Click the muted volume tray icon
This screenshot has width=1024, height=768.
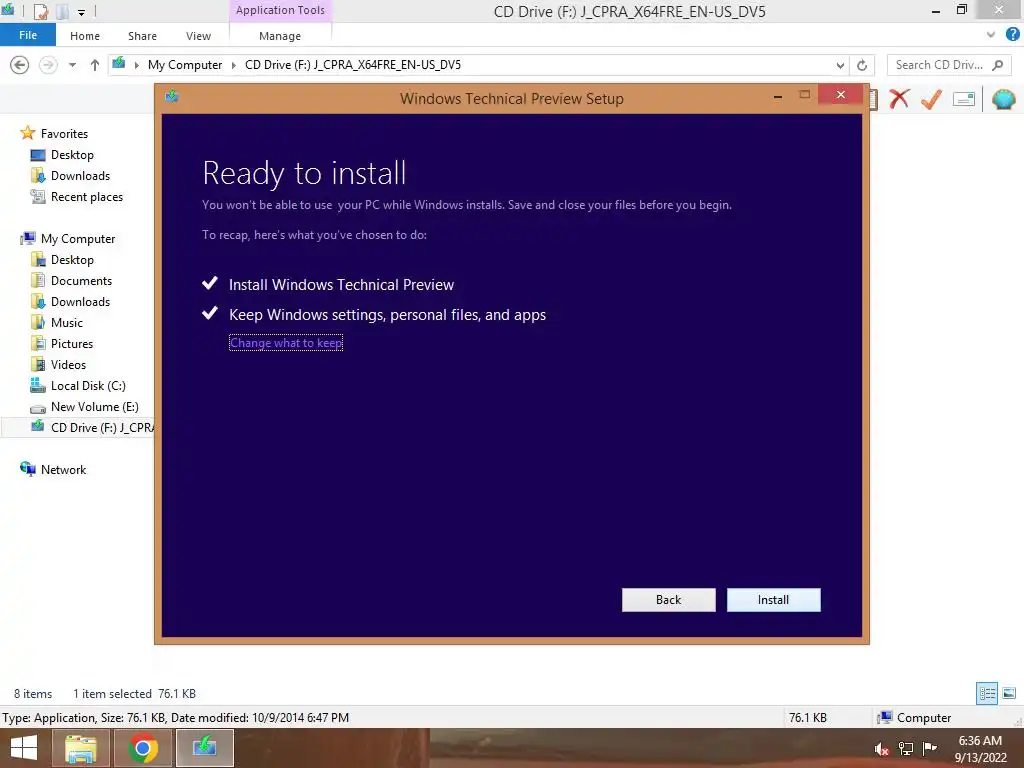pyautogui.click(x=881, y=748)
